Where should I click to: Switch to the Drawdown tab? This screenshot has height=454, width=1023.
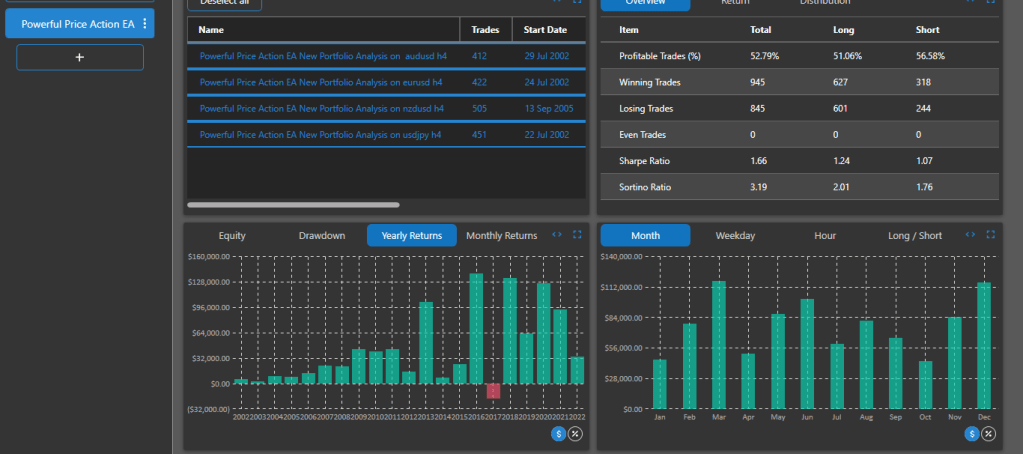tap(321, 236)
